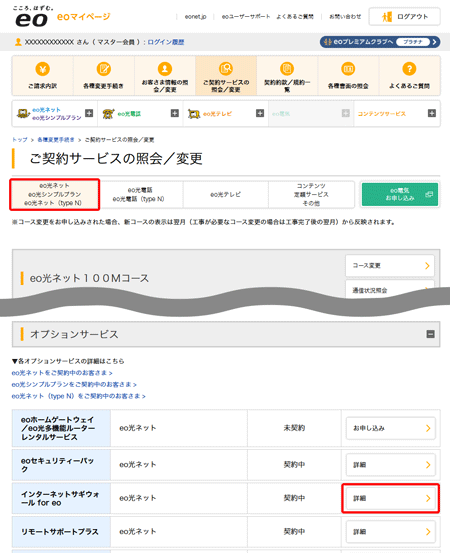Click the eo光電話 telephone mascot icon
Screen dimensions: 450x553
click(108, 114)
